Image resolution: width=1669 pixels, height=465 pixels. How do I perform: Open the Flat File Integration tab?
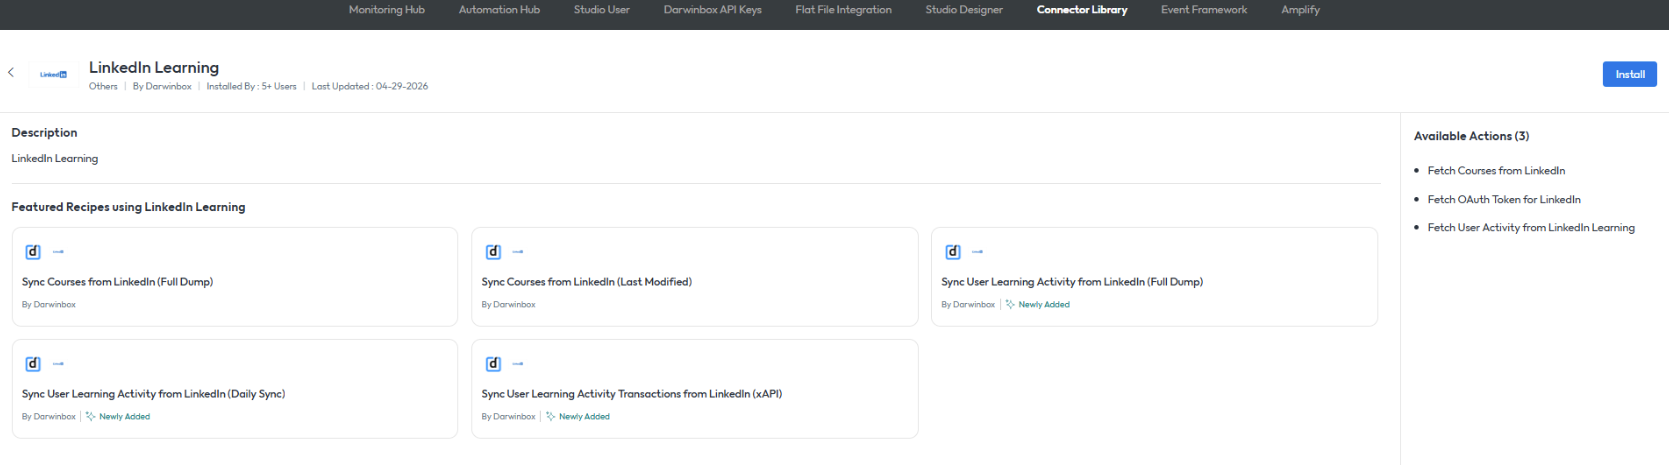843,10
